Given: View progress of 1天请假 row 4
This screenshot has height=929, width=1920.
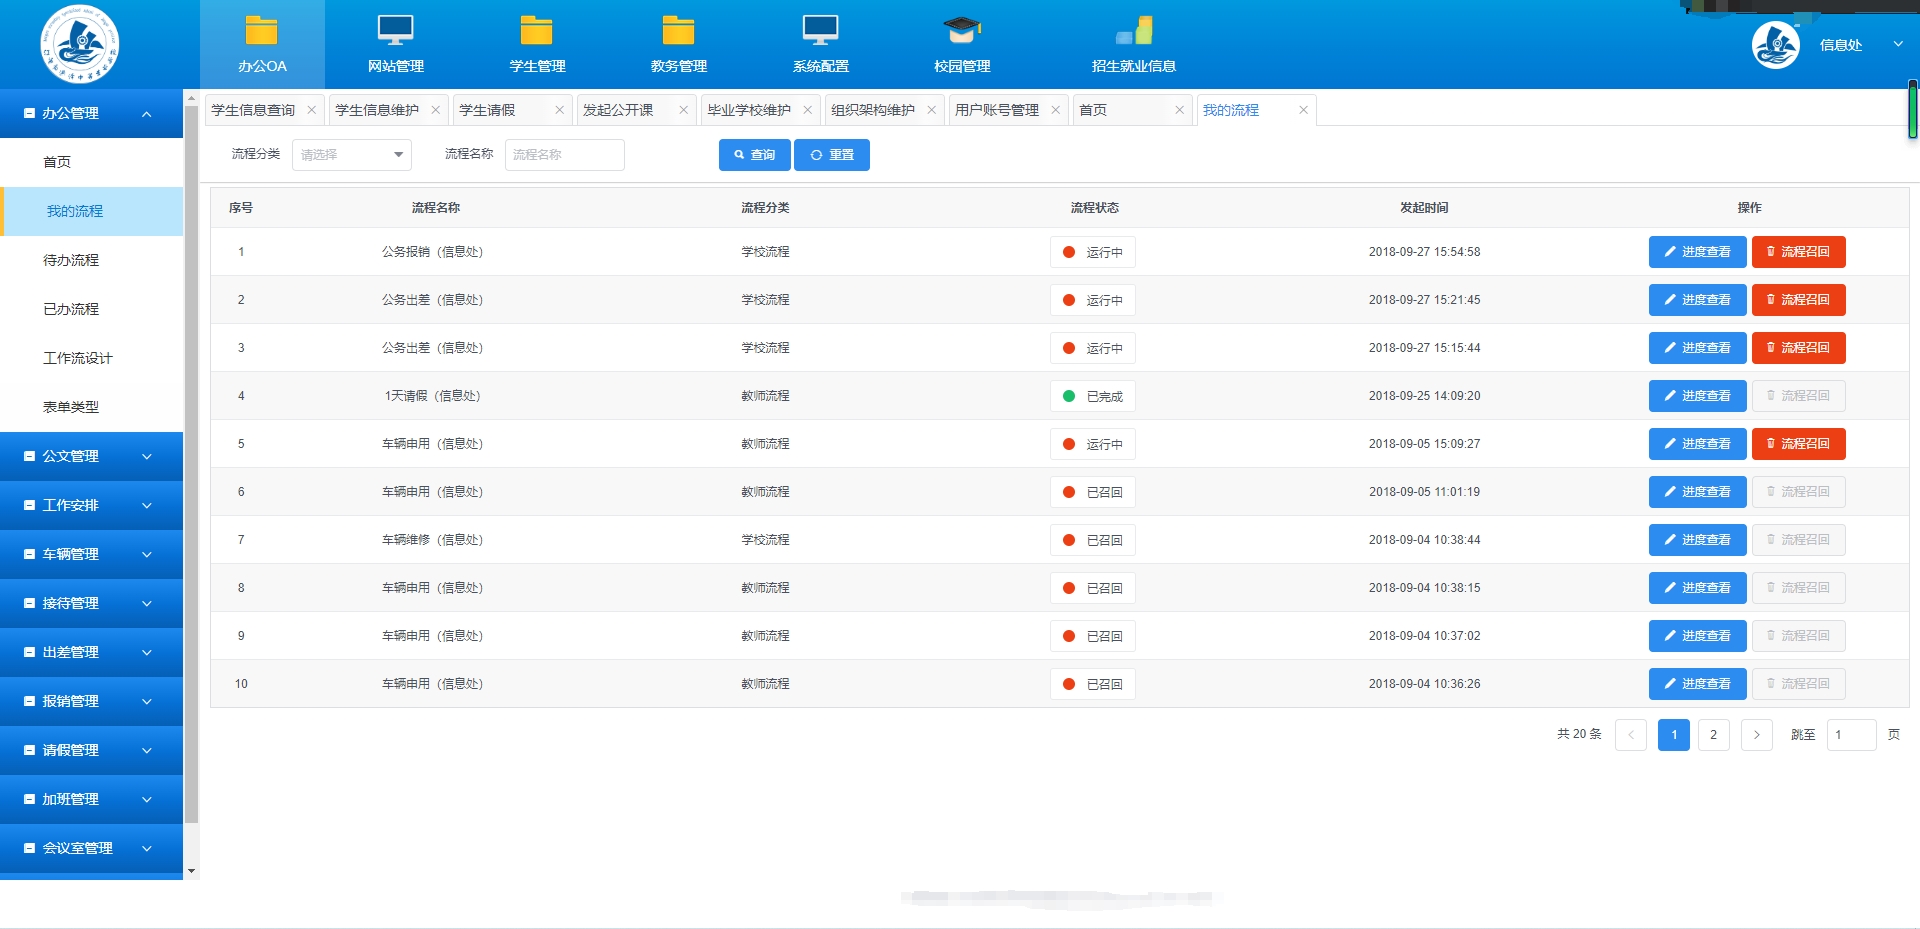Looking at the screenshot, I should click(1697, 396).
